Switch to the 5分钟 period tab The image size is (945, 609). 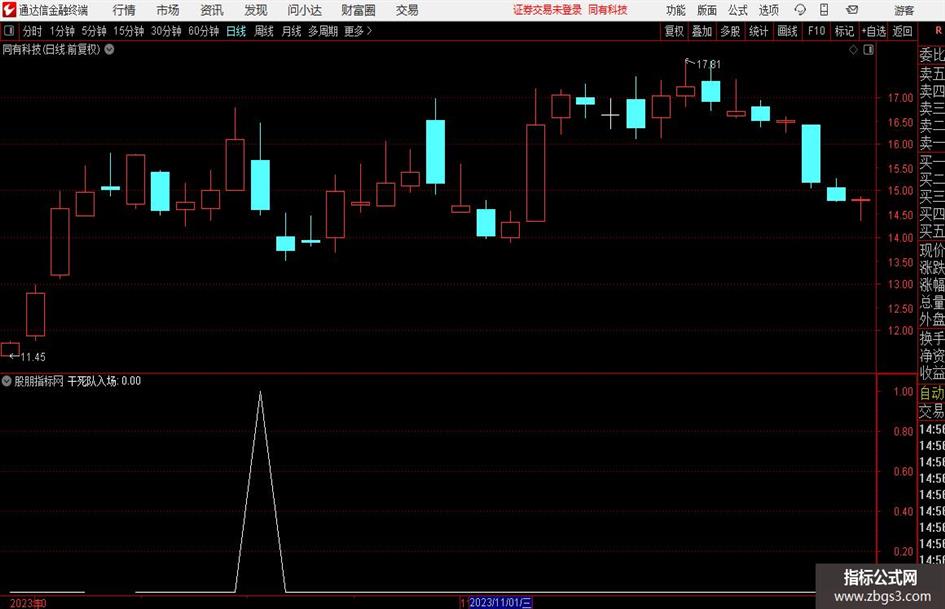94,31
